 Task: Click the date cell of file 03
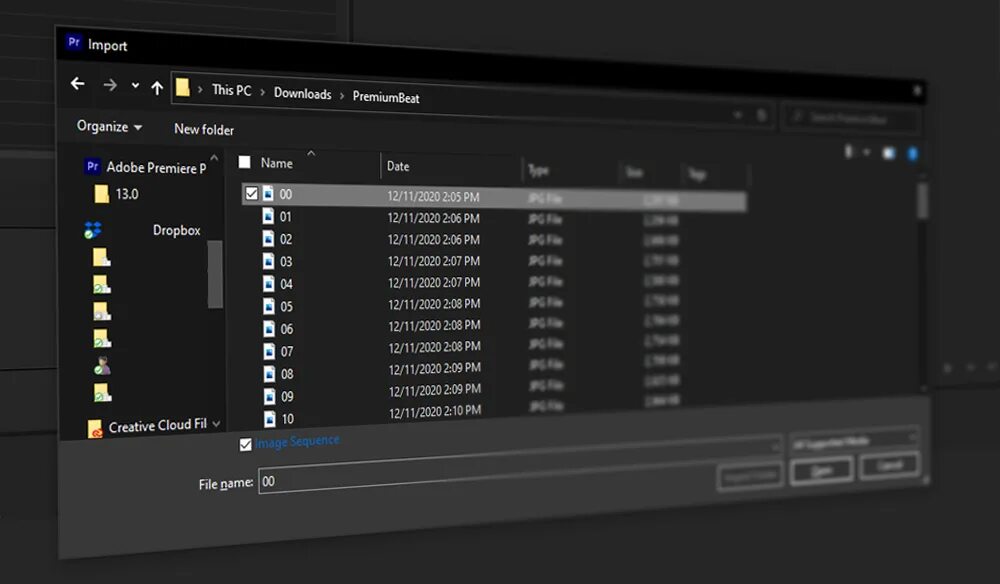434,261
